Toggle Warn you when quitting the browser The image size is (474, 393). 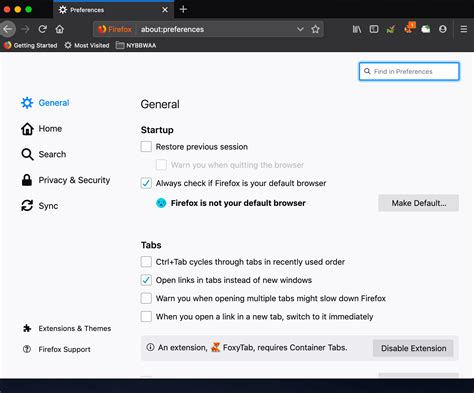coord(161,165)
